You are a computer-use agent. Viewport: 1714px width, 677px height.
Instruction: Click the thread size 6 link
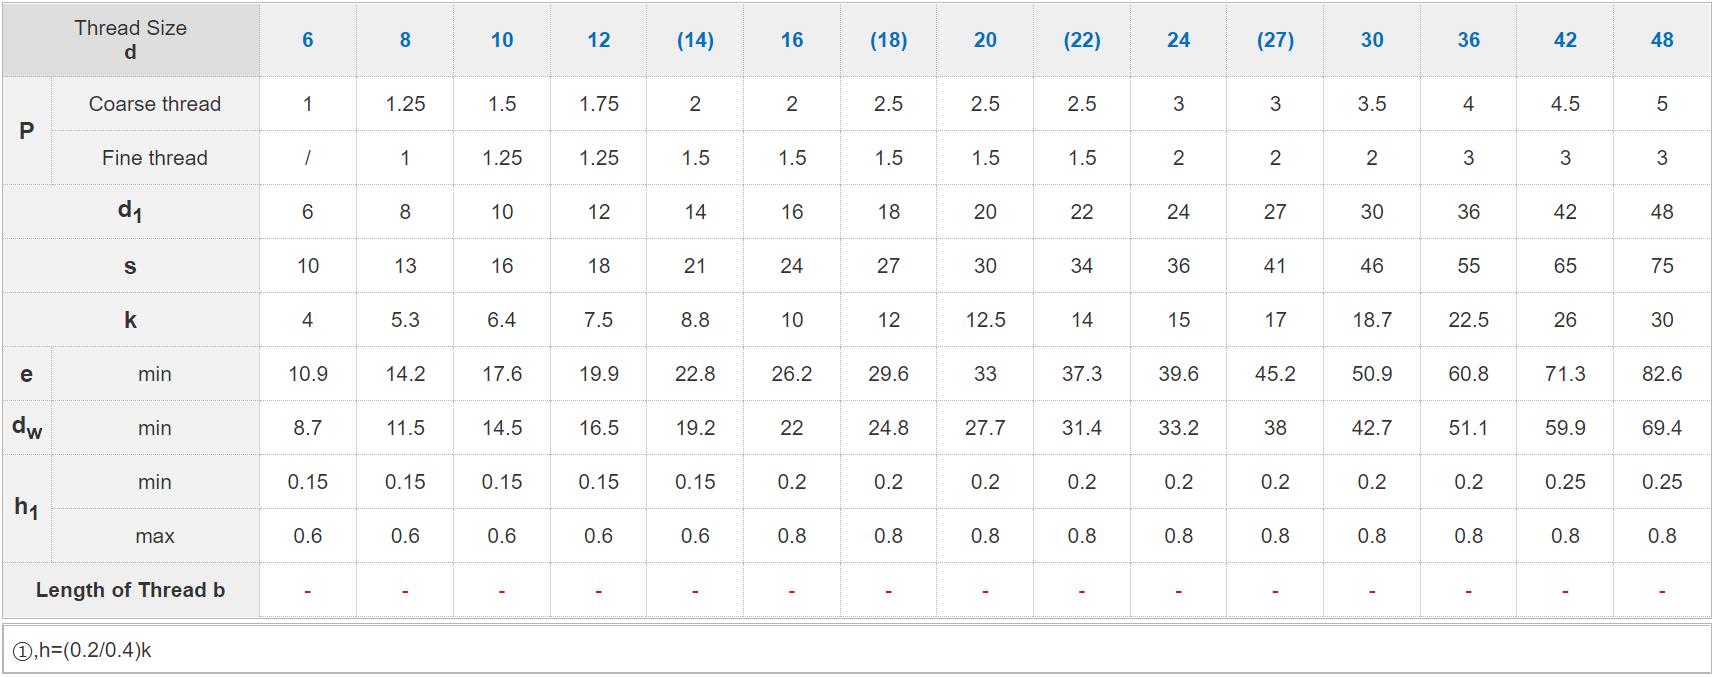308,40
